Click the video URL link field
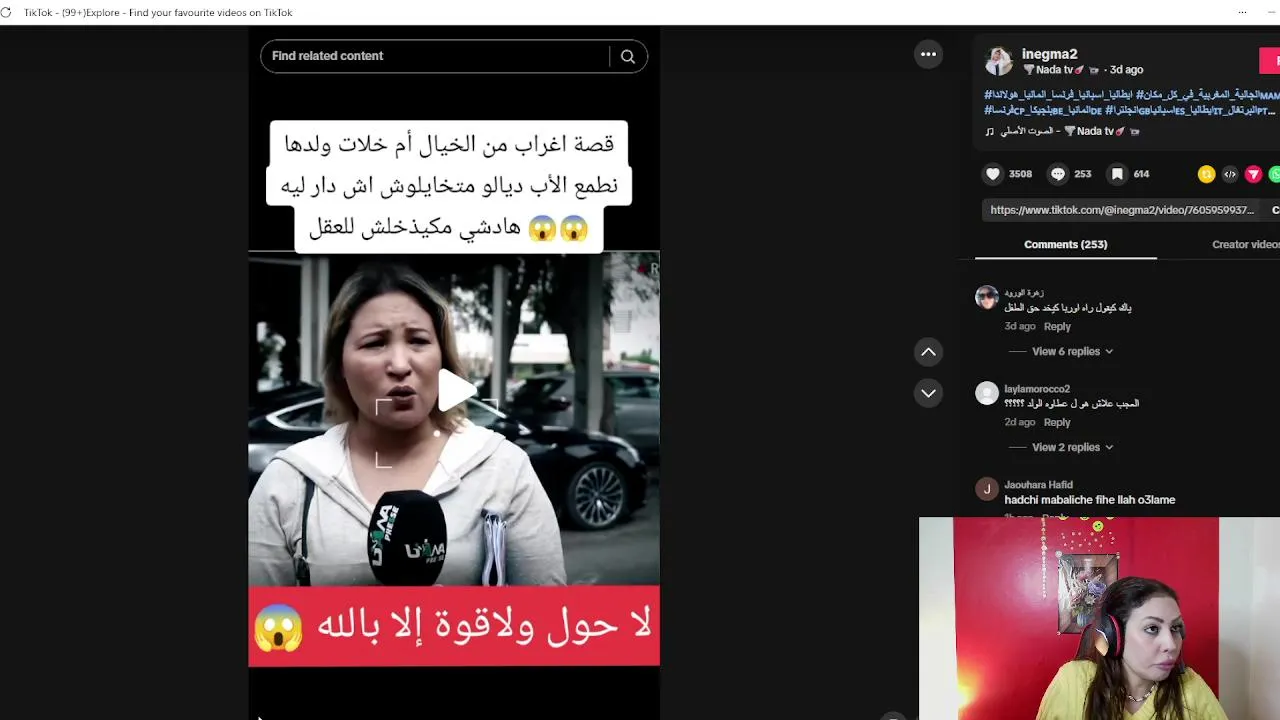Viewport: 1280px width, 720px height. pyautogui.click(x=1122, y=210)
